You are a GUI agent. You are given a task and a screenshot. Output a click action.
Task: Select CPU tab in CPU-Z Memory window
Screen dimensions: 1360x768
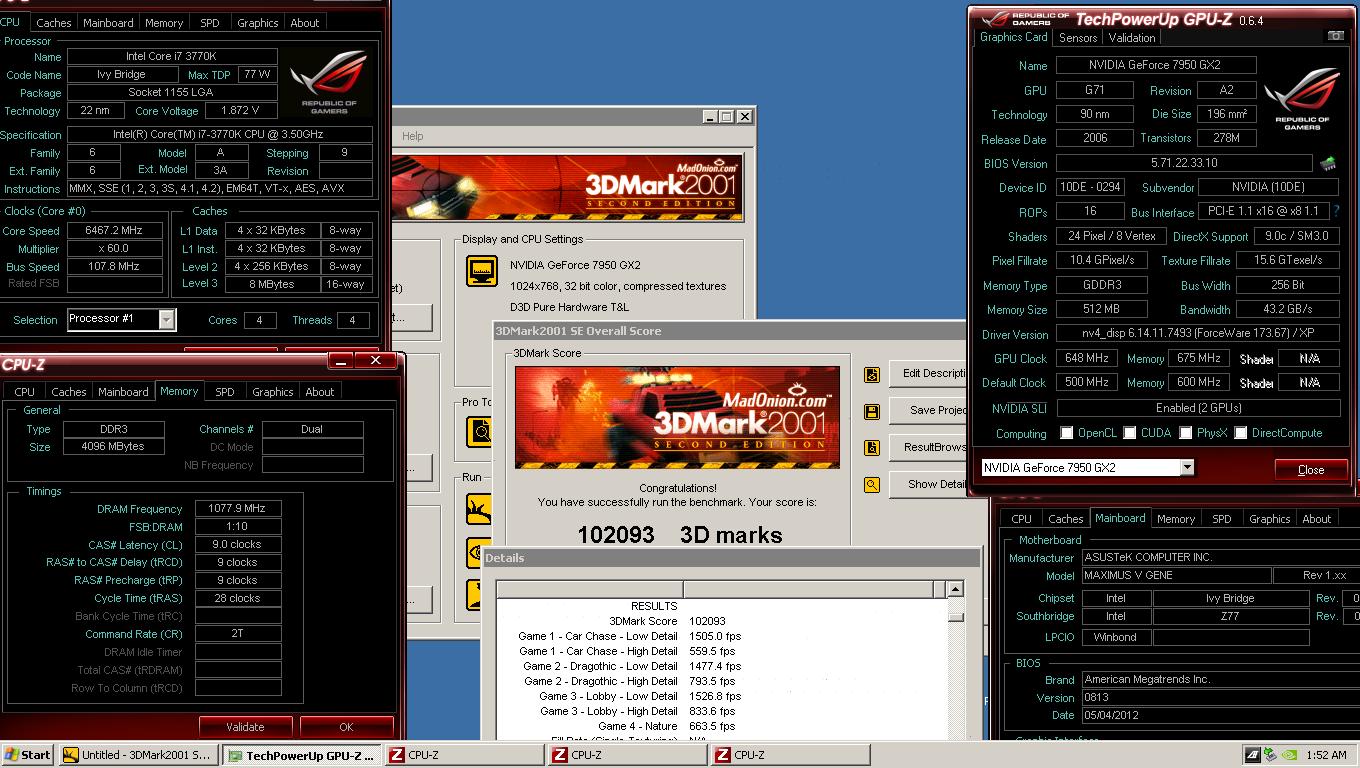point(25,392)
